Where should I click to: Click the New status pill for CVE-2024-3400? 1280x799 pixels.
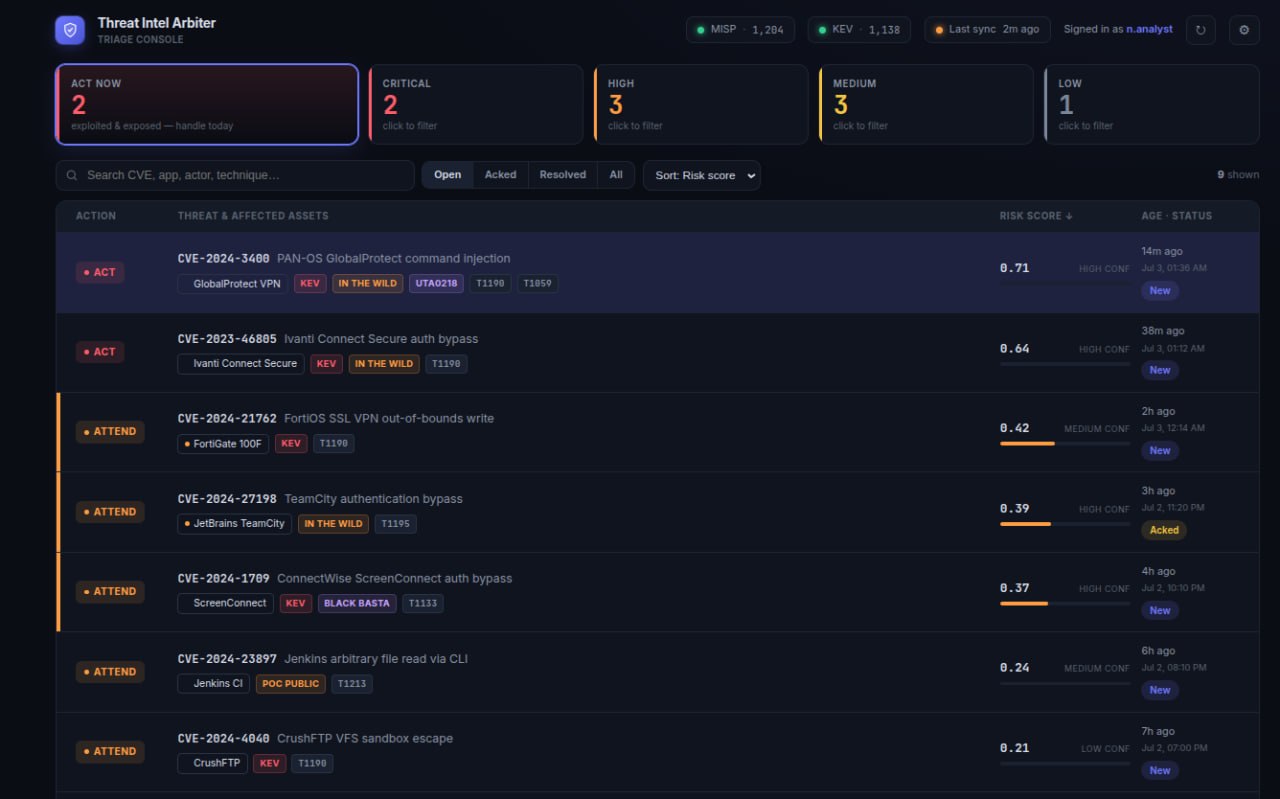tap(1160, 291)
